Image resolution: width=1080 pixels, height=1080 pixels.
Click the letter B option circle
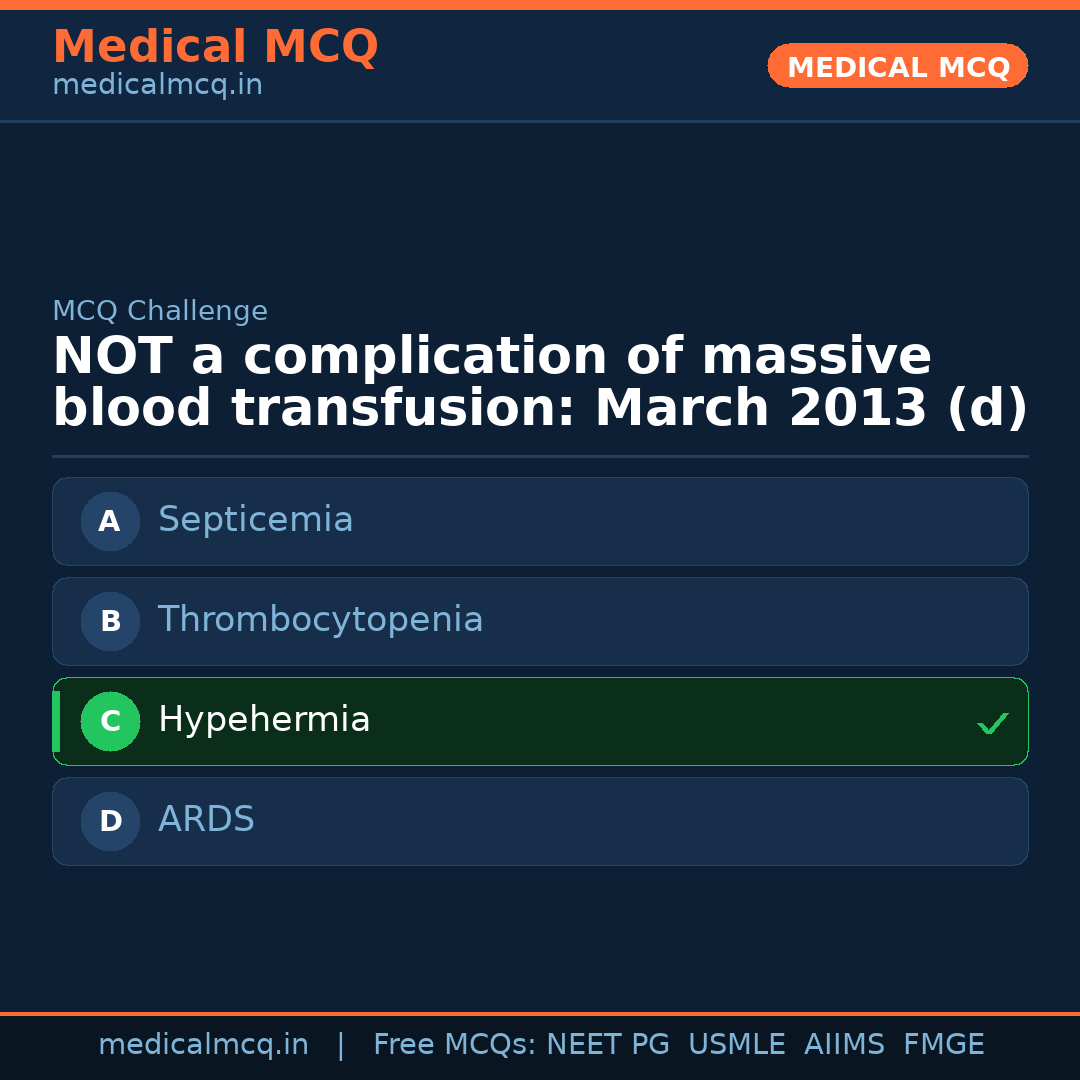pos(110,621)
